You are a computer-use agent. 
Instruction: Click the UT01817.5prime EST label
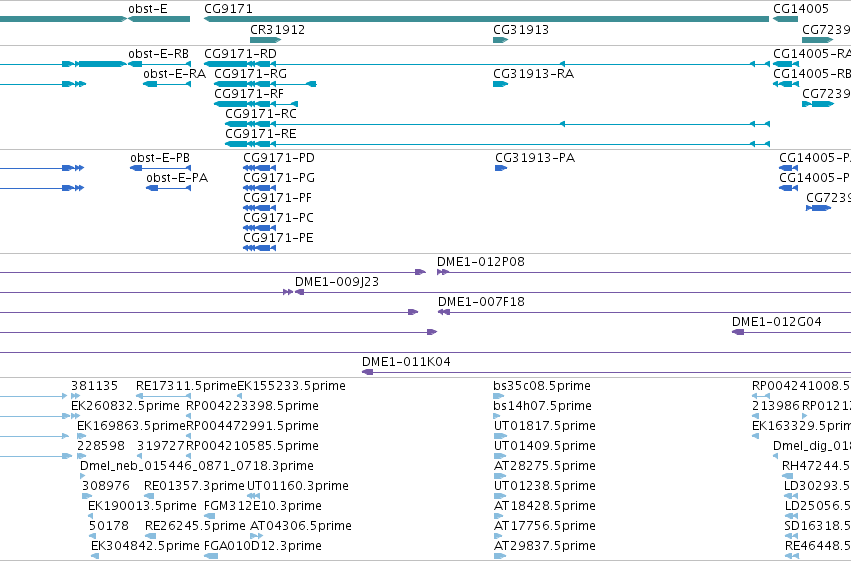click(544, 426)
